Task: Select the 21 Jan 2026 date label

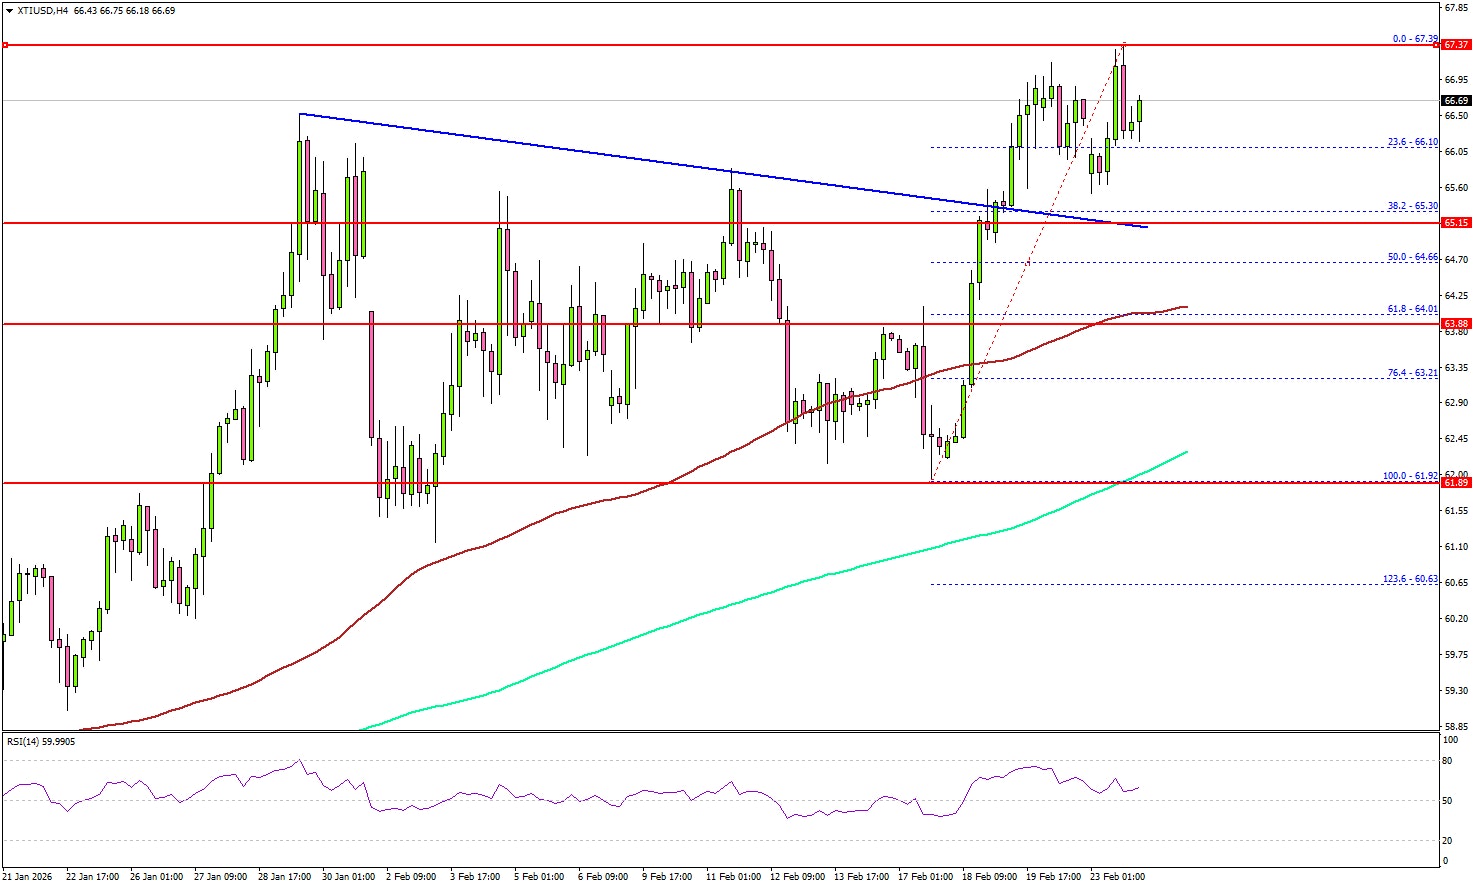Action: point(29,877)
